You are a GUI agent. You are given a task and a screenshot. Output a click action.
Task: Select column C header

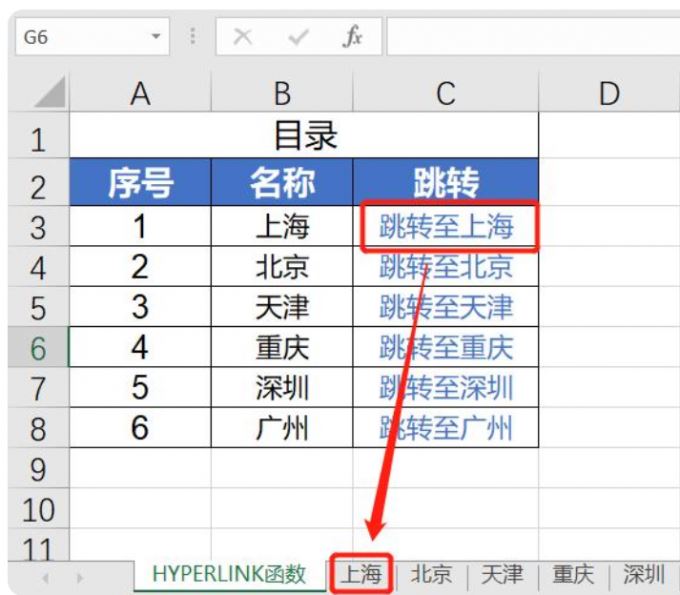click(446, 93)
